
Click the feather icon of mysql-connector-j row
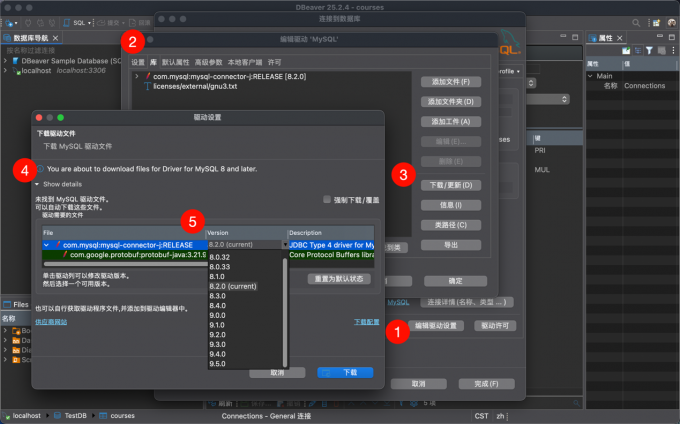click(x=58, y=245)
